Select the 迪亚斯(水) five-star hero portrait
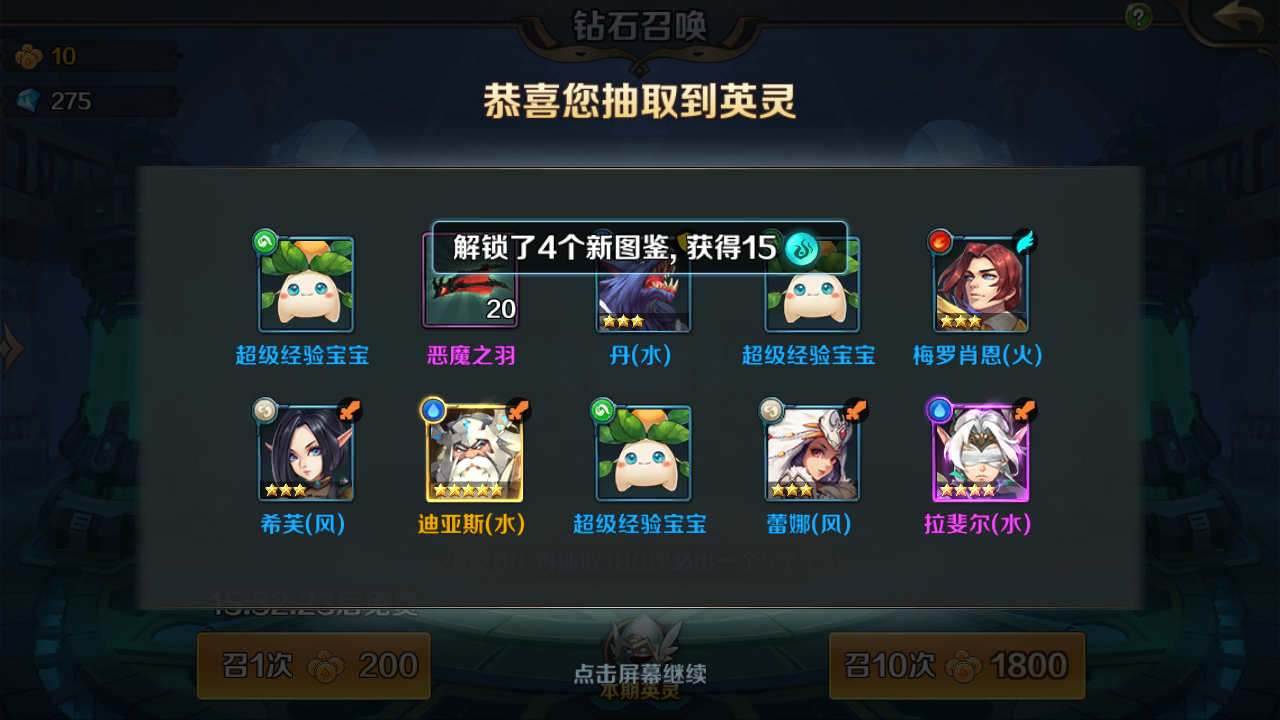The width and height of the screenshot is (1280, 720). coord(475,454)
